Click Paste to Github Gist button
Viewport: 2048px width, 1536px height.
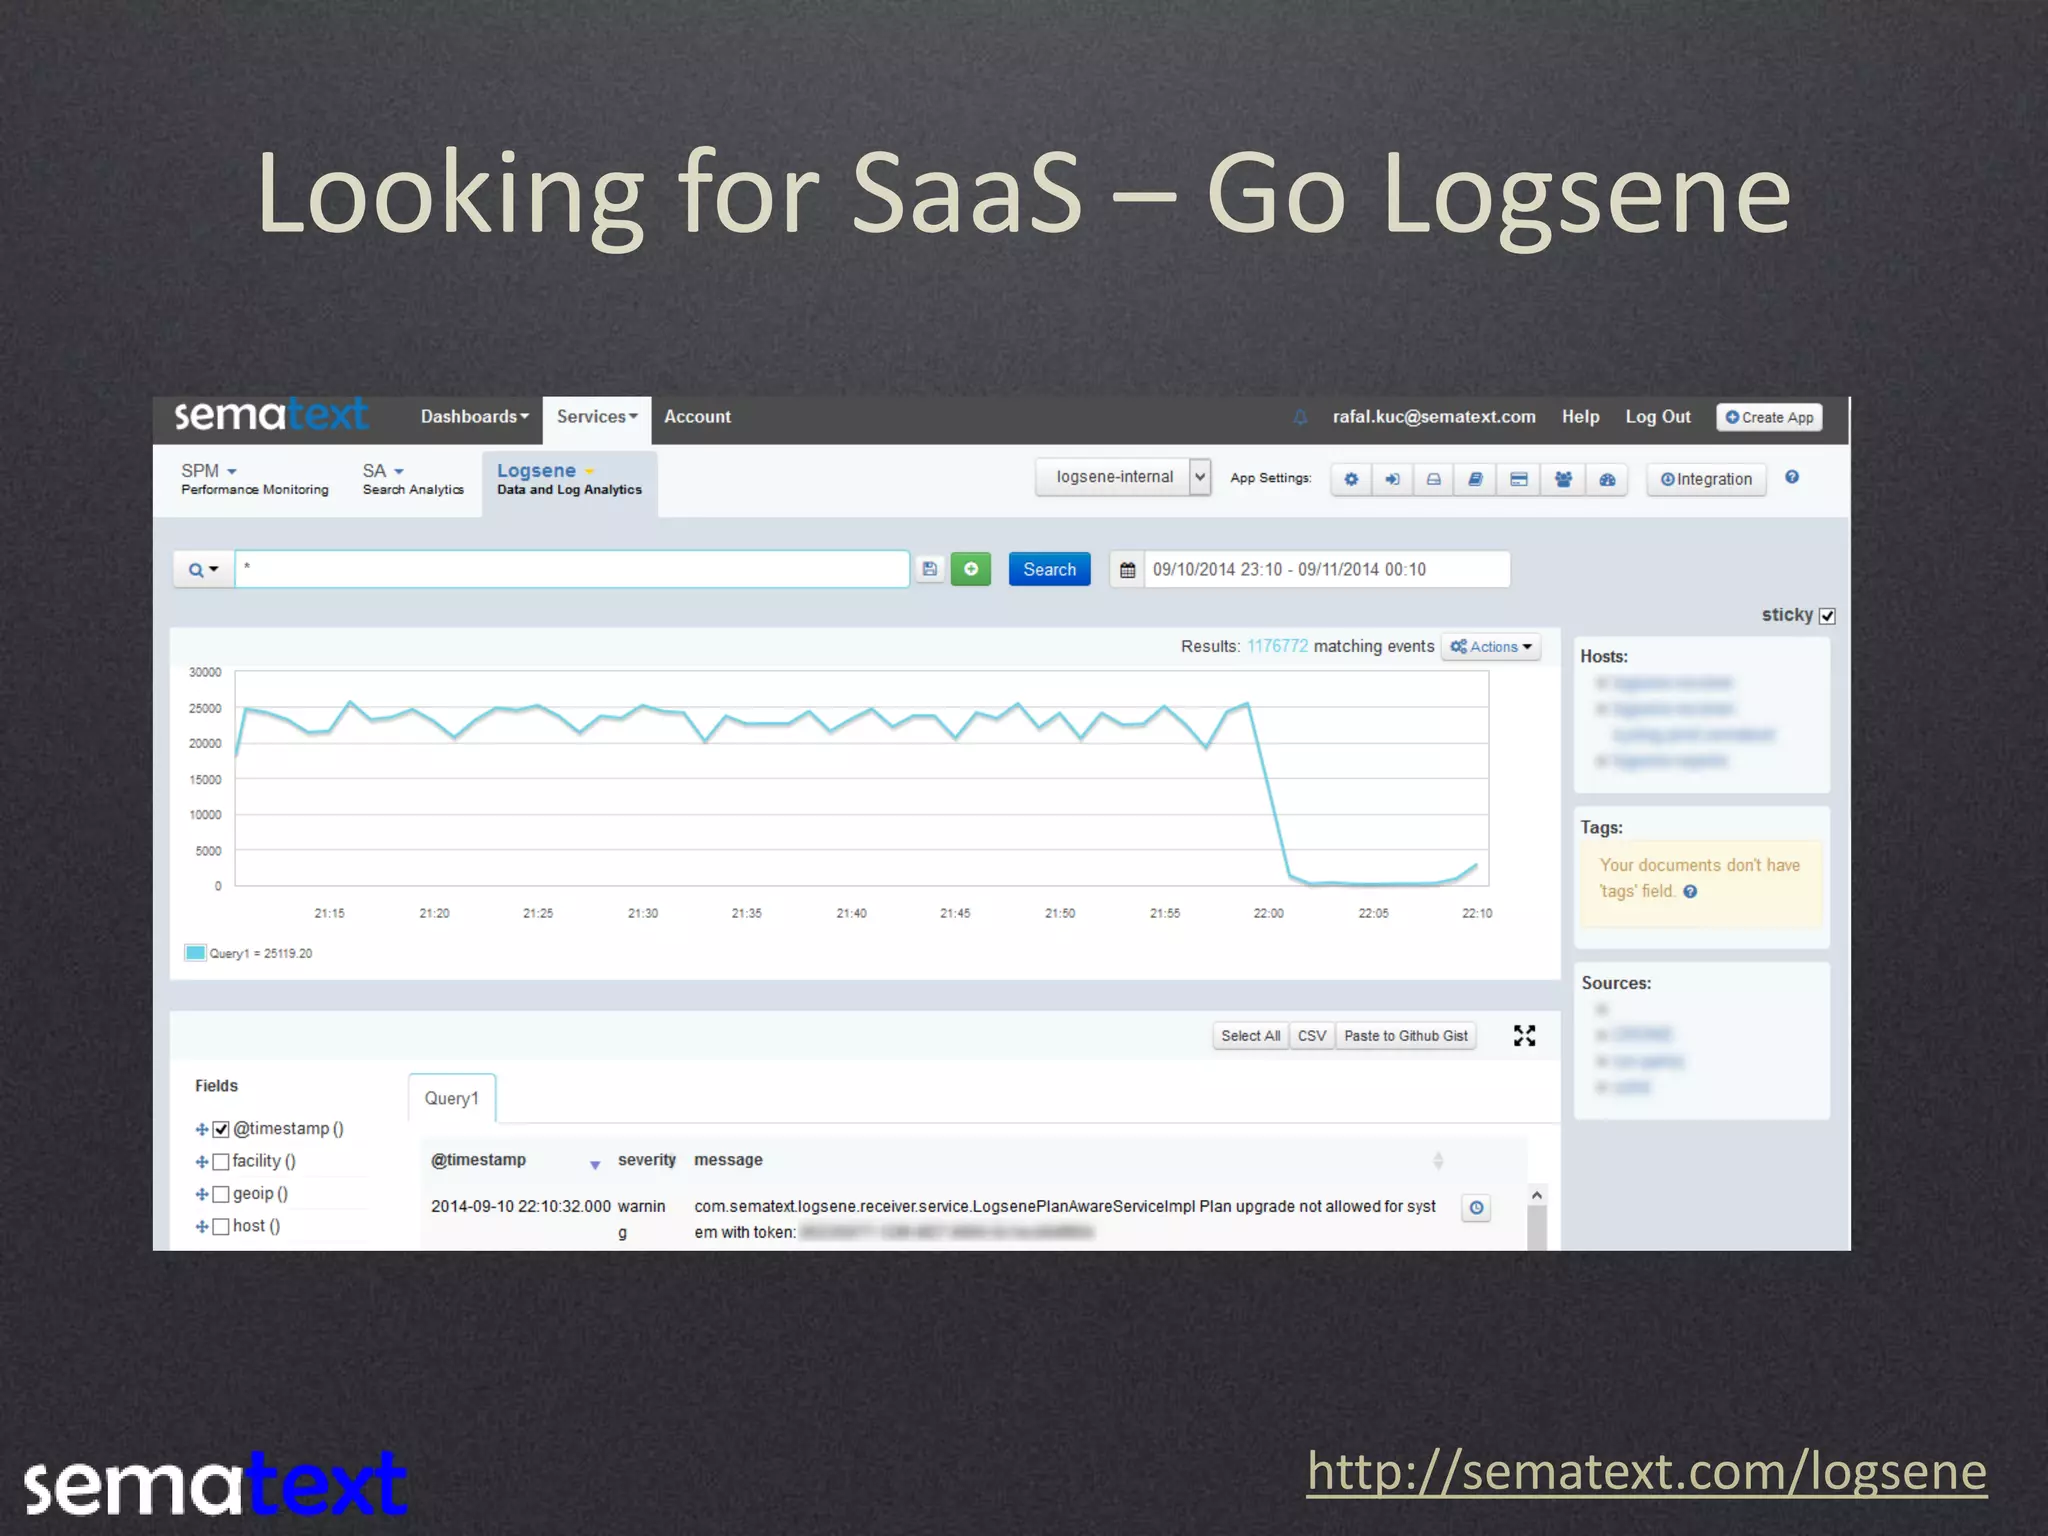[1405, 1036]
